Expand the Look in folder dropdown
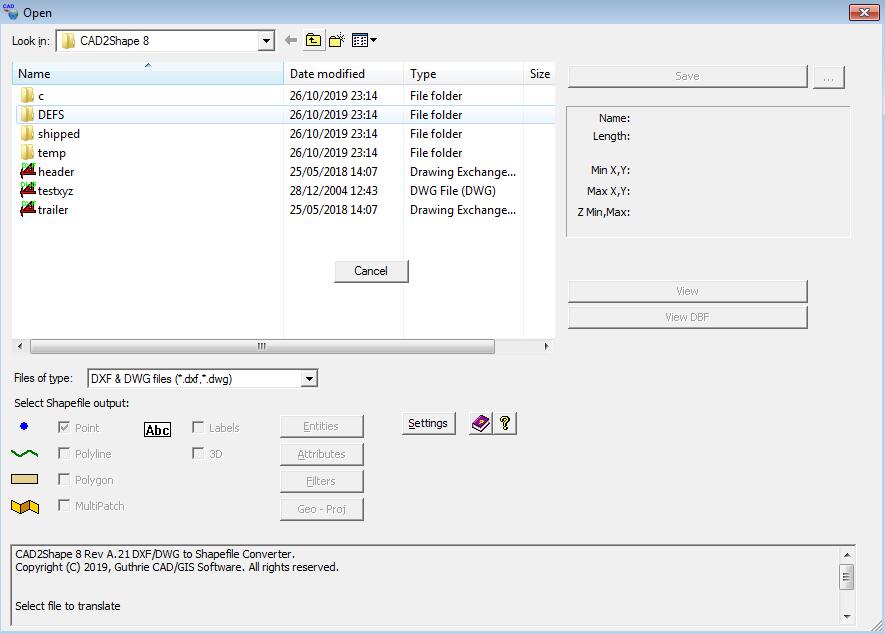Viewport: 885px width, 634px height. [266, 41]
